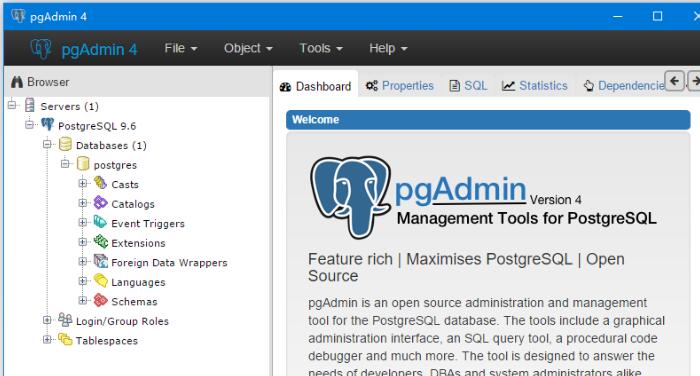The image size is (700, 376).
Task: Expand the Languages node
Action: click(83, 281)
